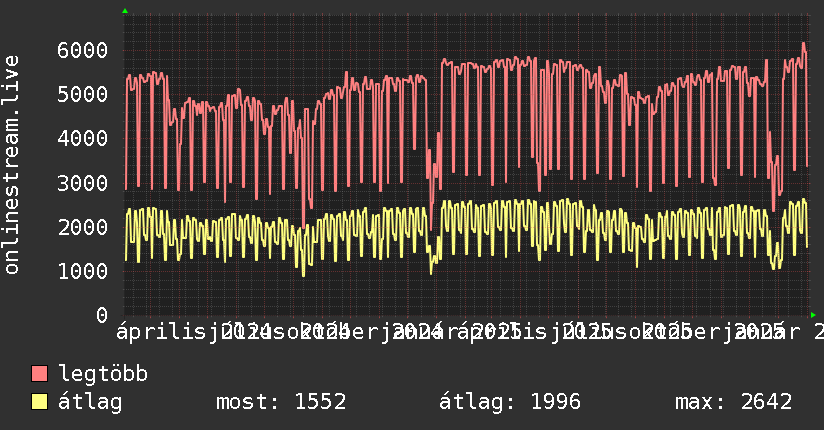824x430 pixels.
Task: Click the 6000 y-axis label
Action: pos(83,50)
